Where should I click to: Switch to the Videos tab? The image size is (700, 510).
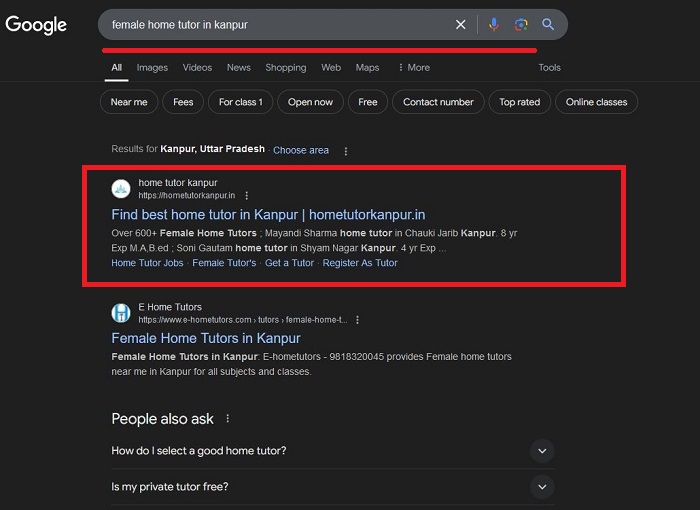coord(197,67)
